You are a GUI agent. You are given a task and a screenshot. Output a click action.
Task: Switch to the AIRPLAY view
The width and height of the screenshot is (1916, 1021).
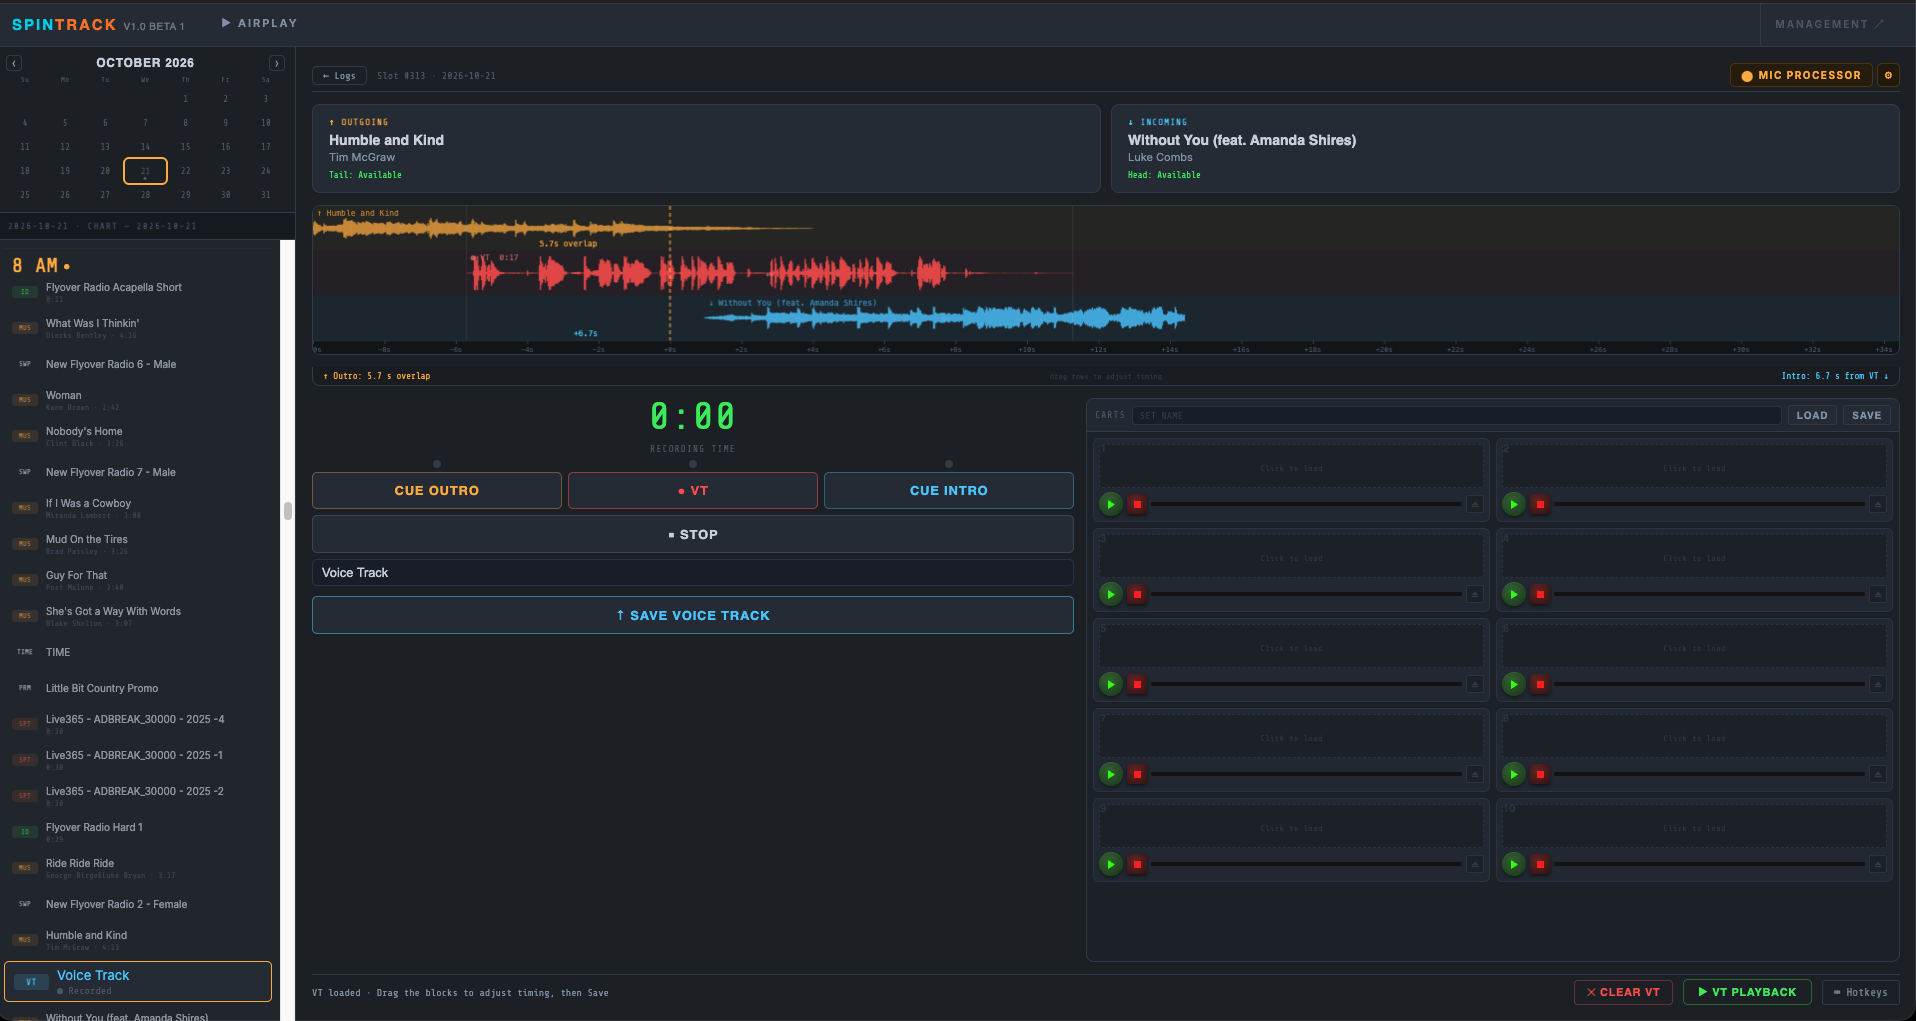[x=259, y=23]
